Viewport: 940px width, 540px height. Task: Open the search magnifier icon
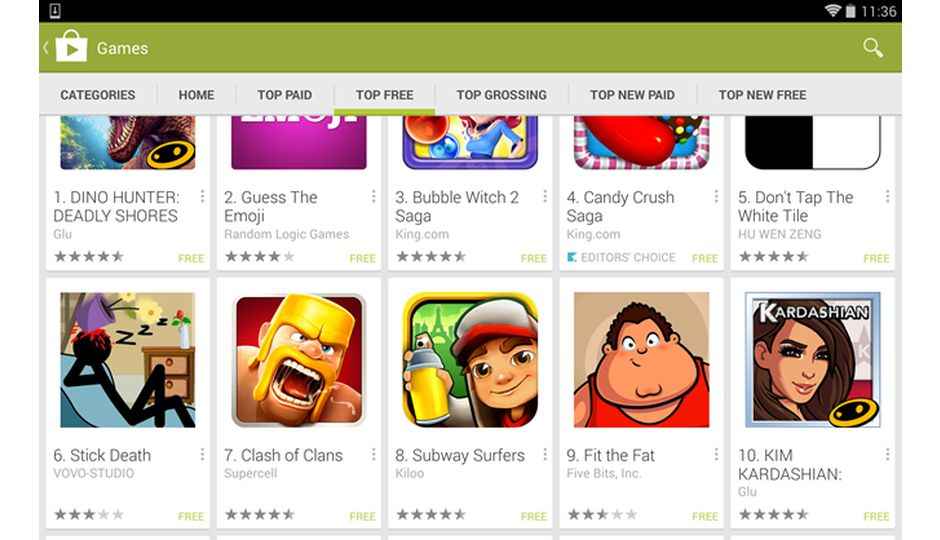point(873,48)
